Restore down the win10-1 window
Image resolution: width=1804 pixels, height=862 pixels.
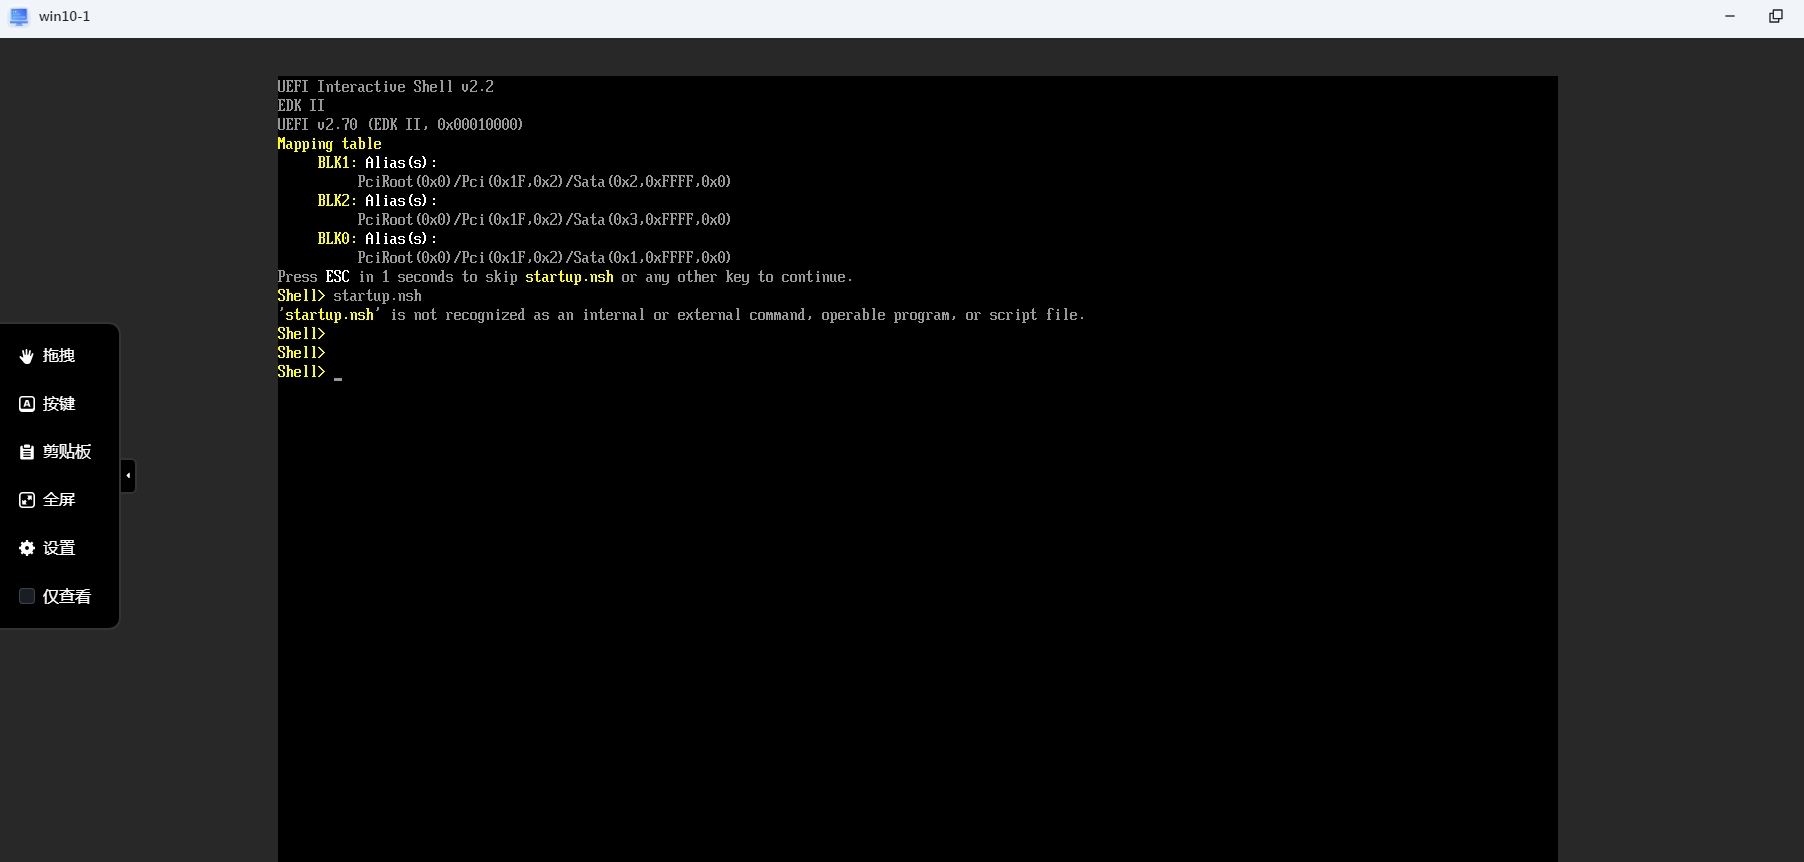click(x=1776, y=17)
